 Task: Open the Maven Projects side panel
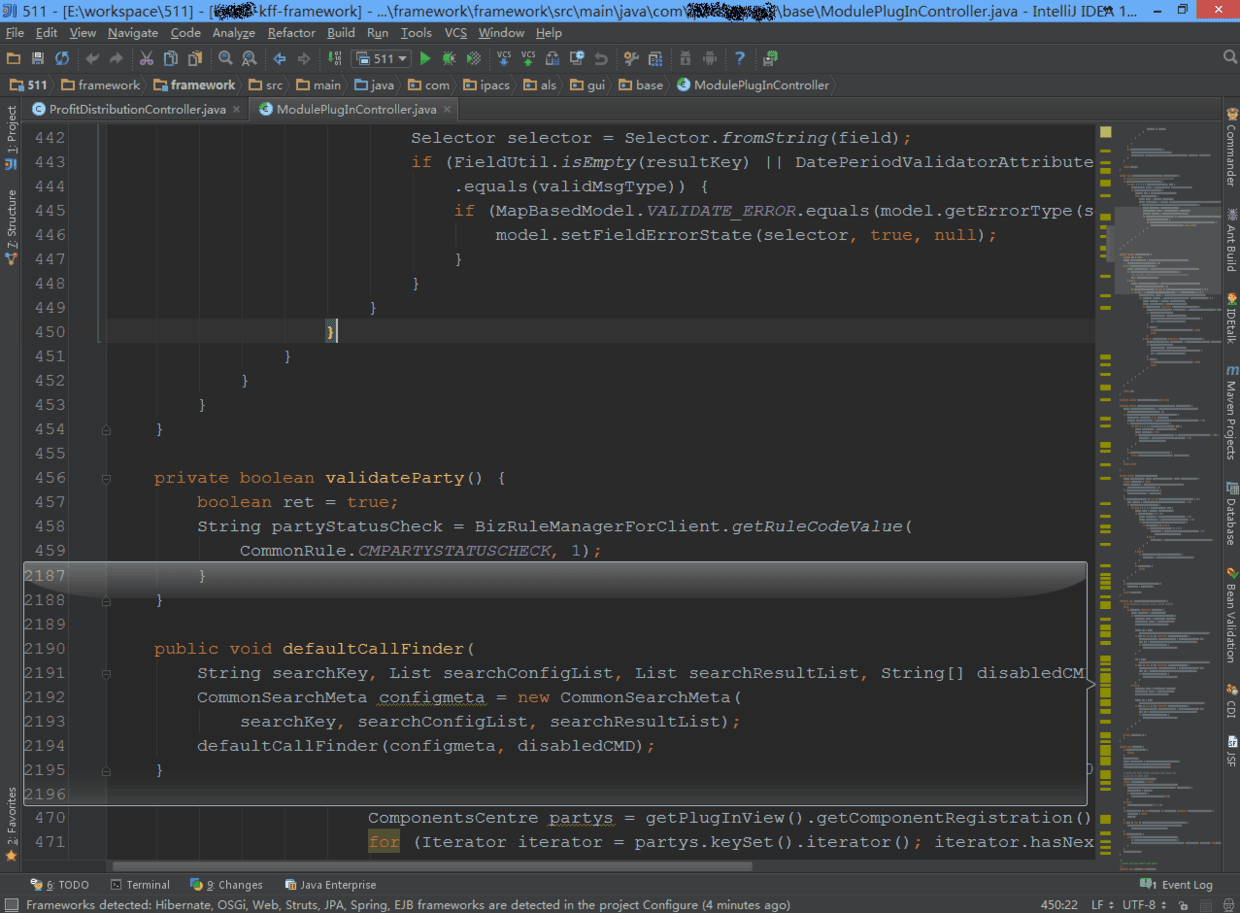(1231, 412)
